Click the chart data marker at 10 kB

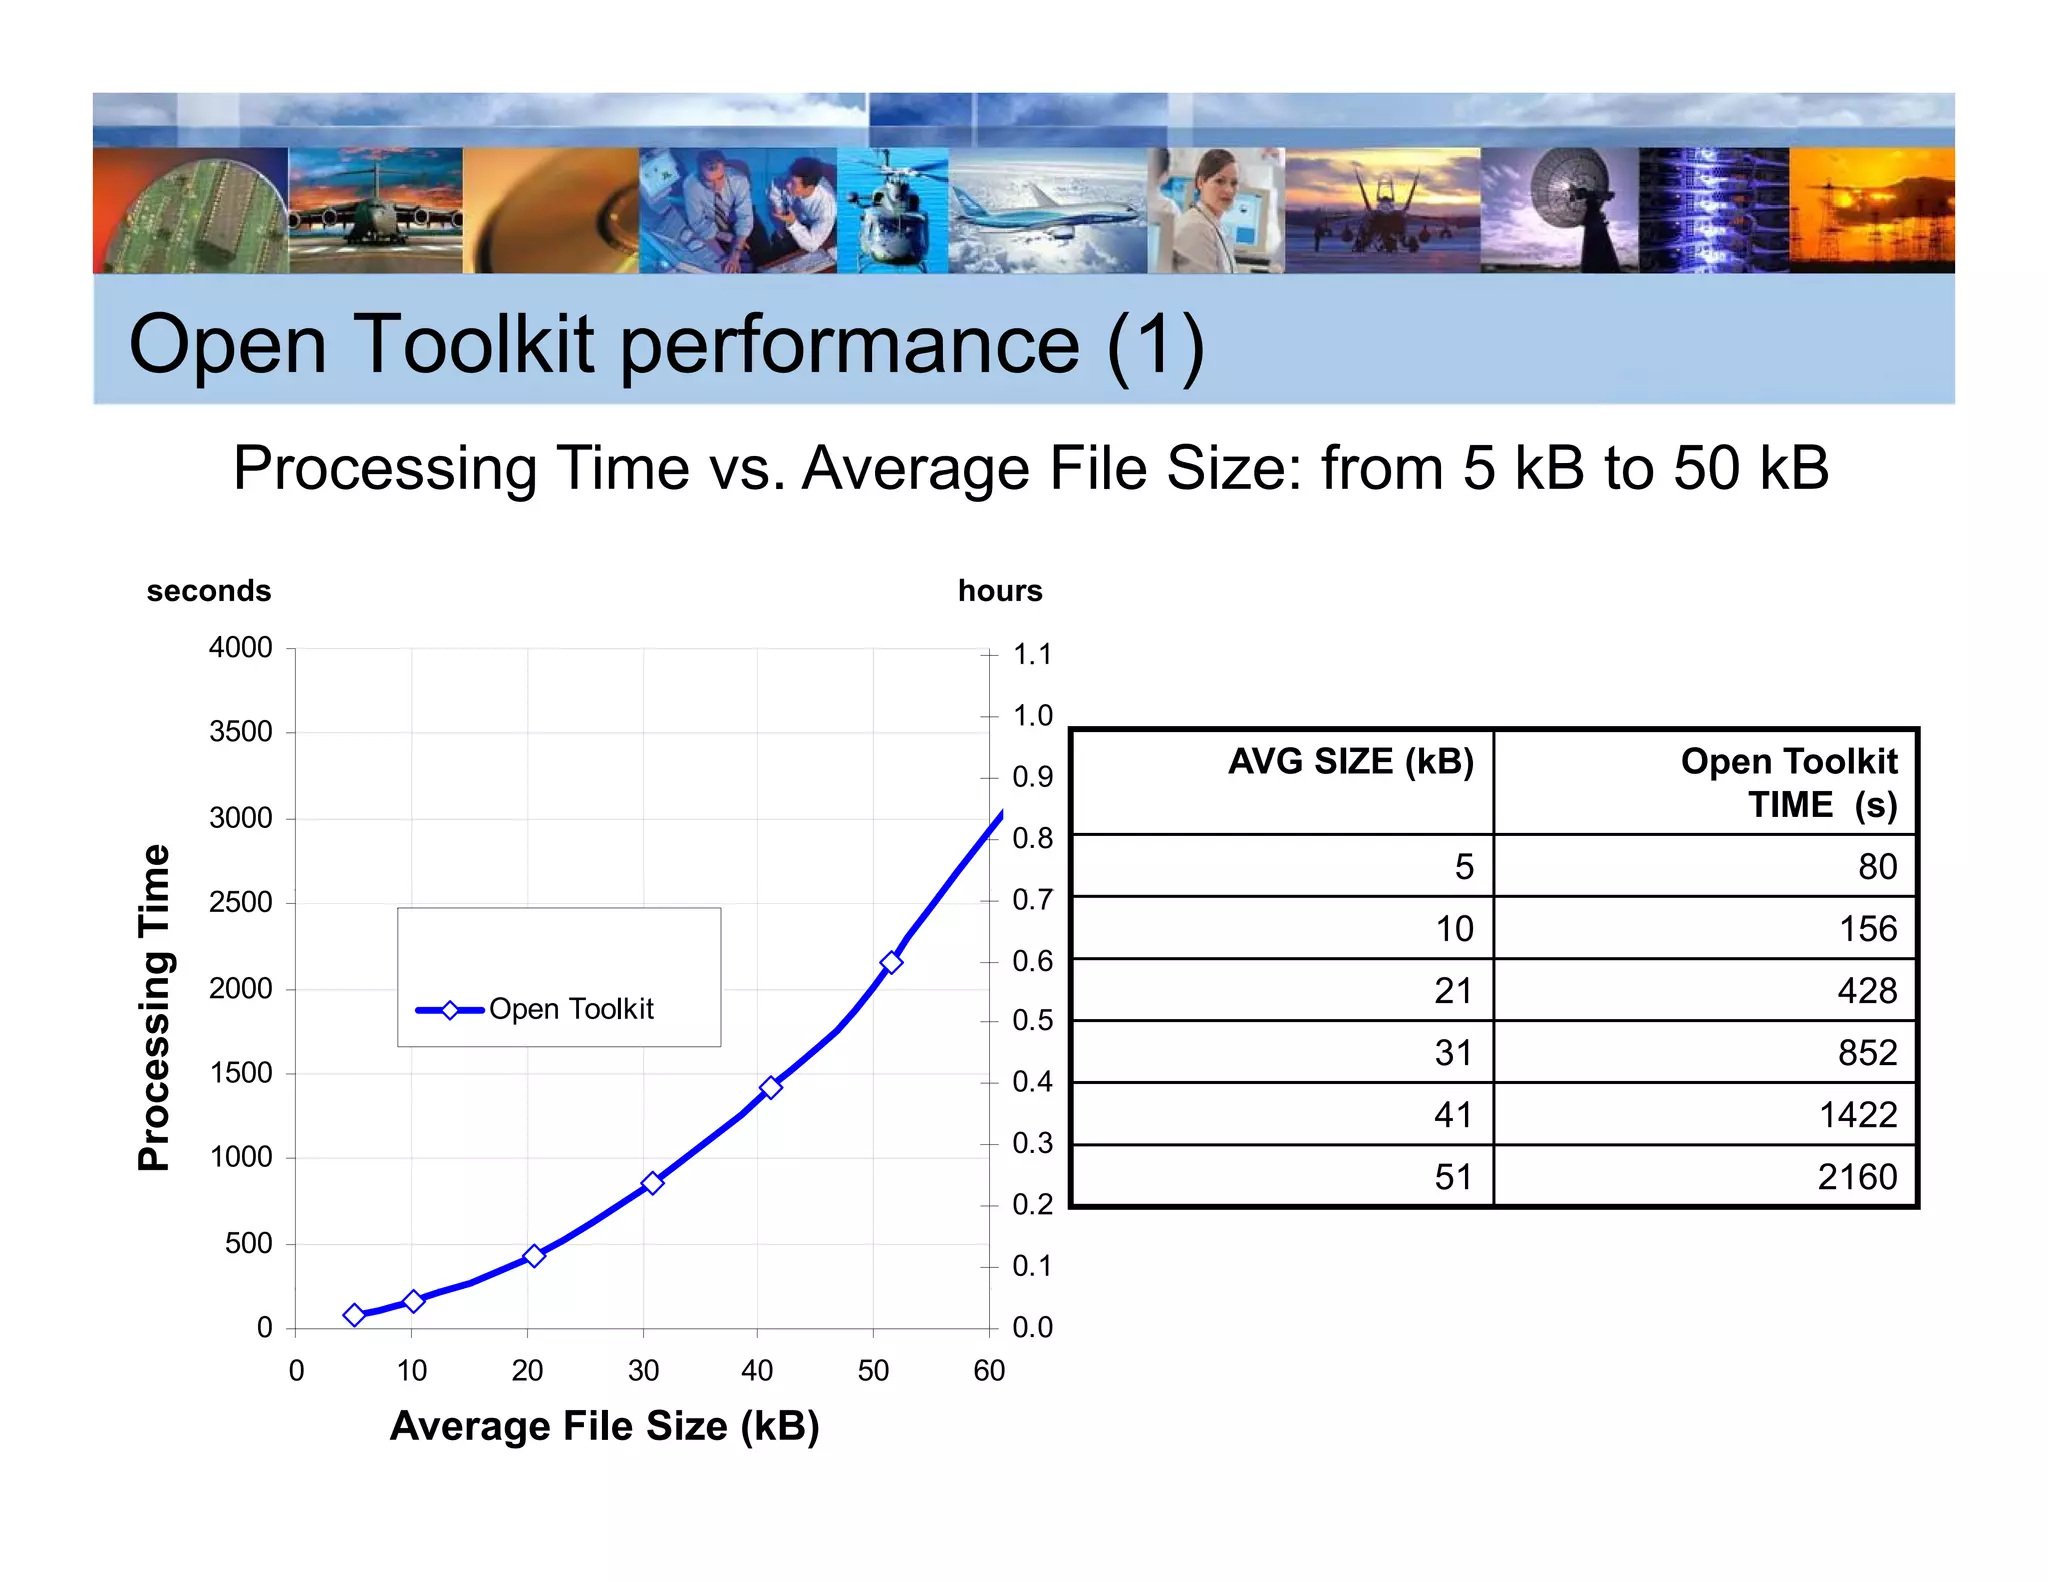click(414, 1301)
